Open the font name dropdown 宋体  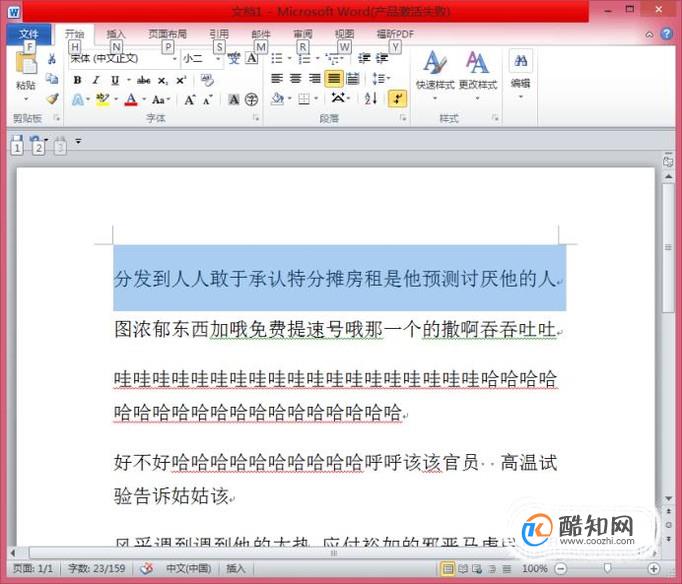[175, 58]
